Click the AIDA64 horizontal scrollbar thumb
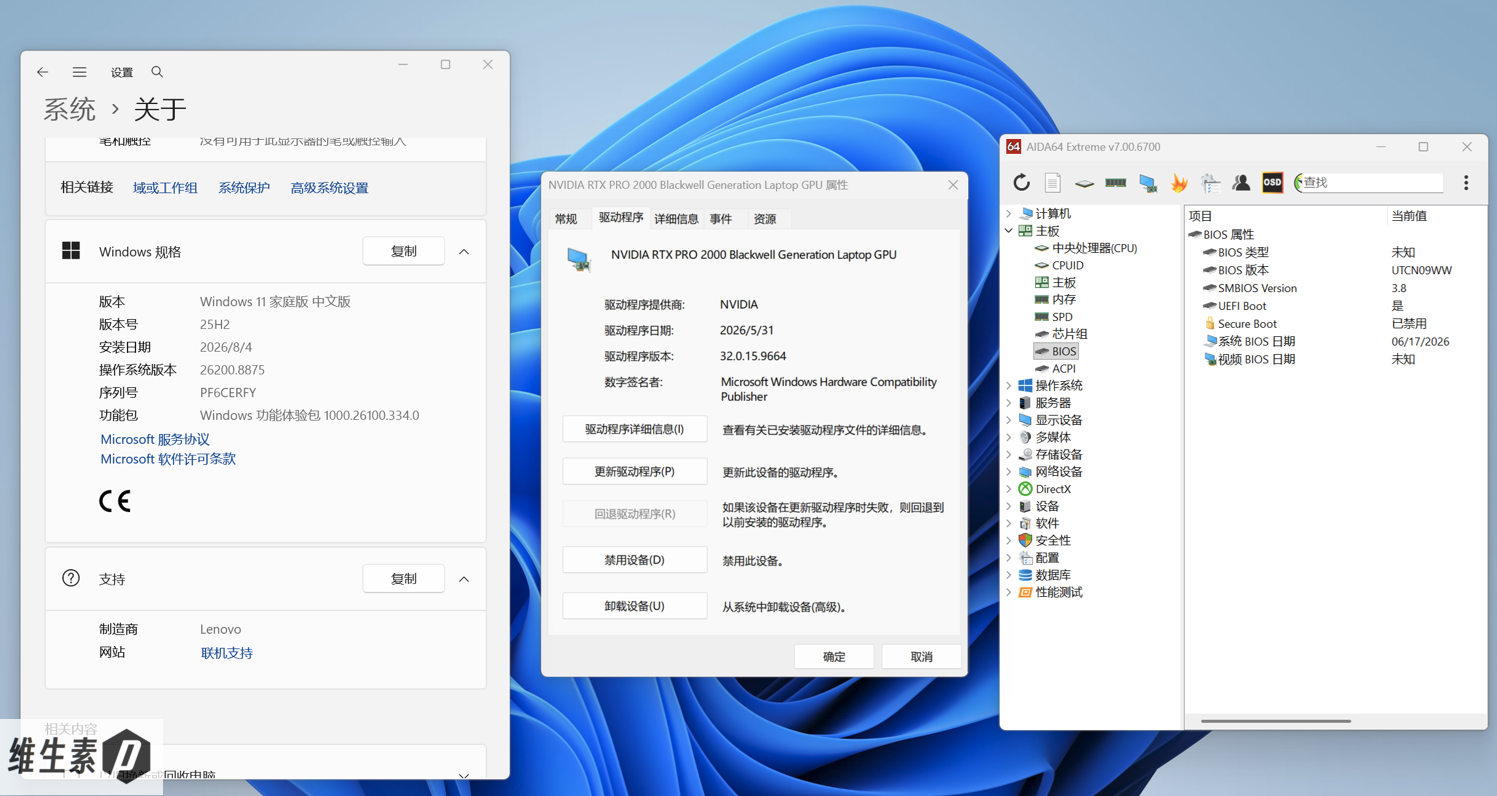The image size is (1497, 796). [x=1276, y=721]
